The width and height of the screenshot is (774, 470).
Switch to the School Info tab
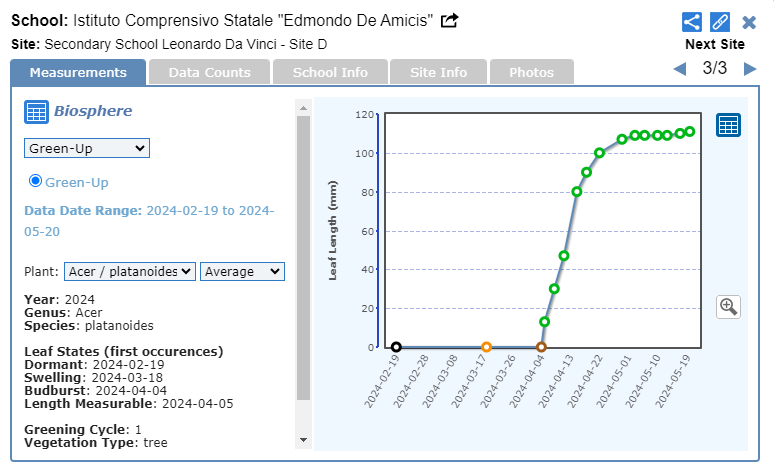pyautogui.click(x=330, y=72)
